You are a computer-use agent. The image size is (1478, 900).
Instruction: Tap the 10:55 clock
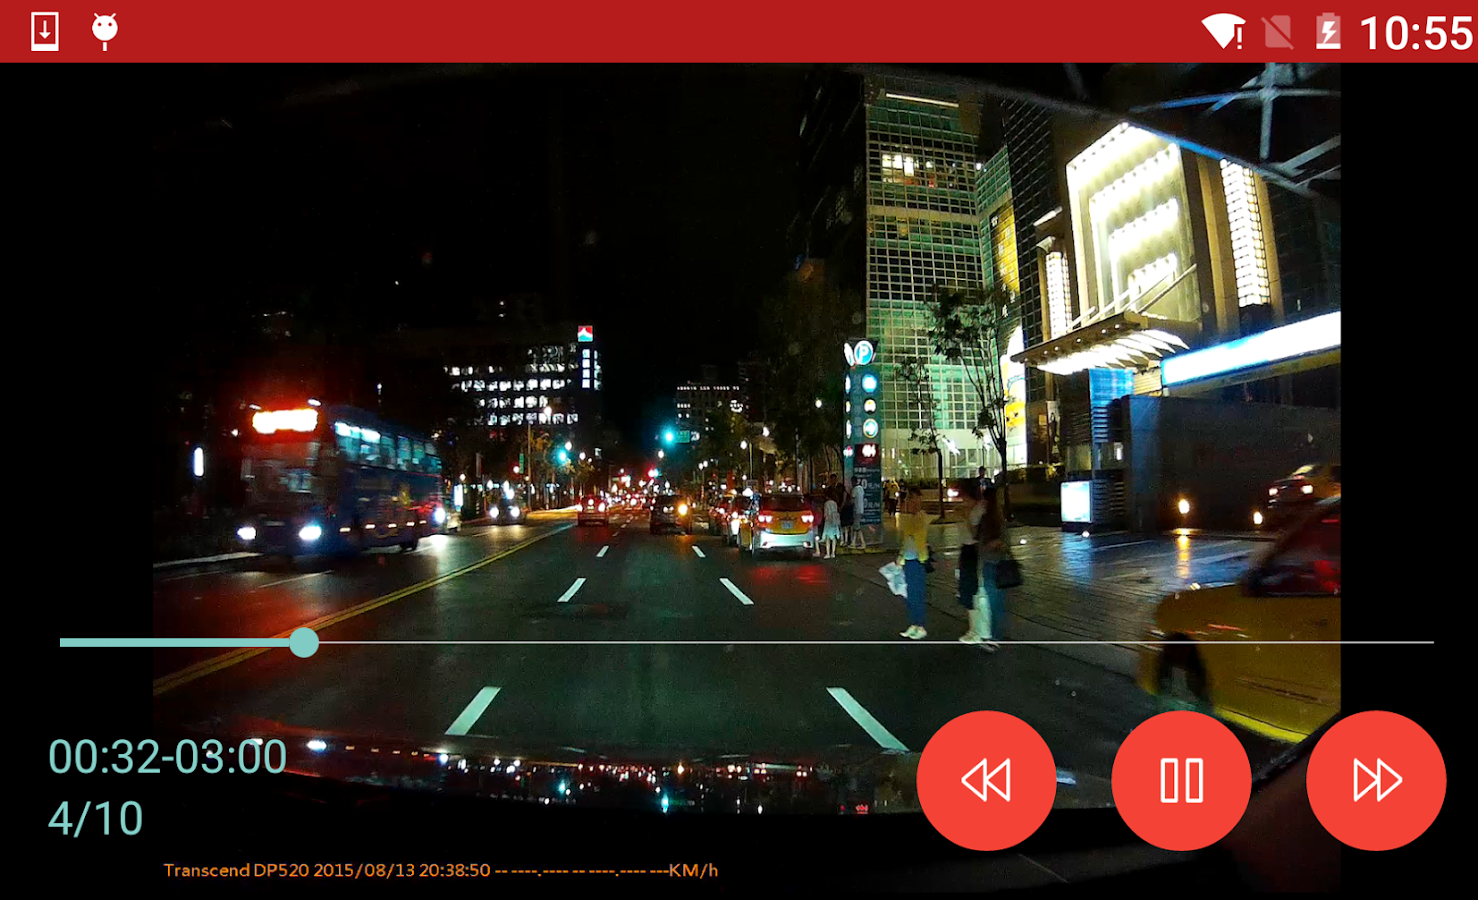pyautogui.click(x=1416, y=33)
